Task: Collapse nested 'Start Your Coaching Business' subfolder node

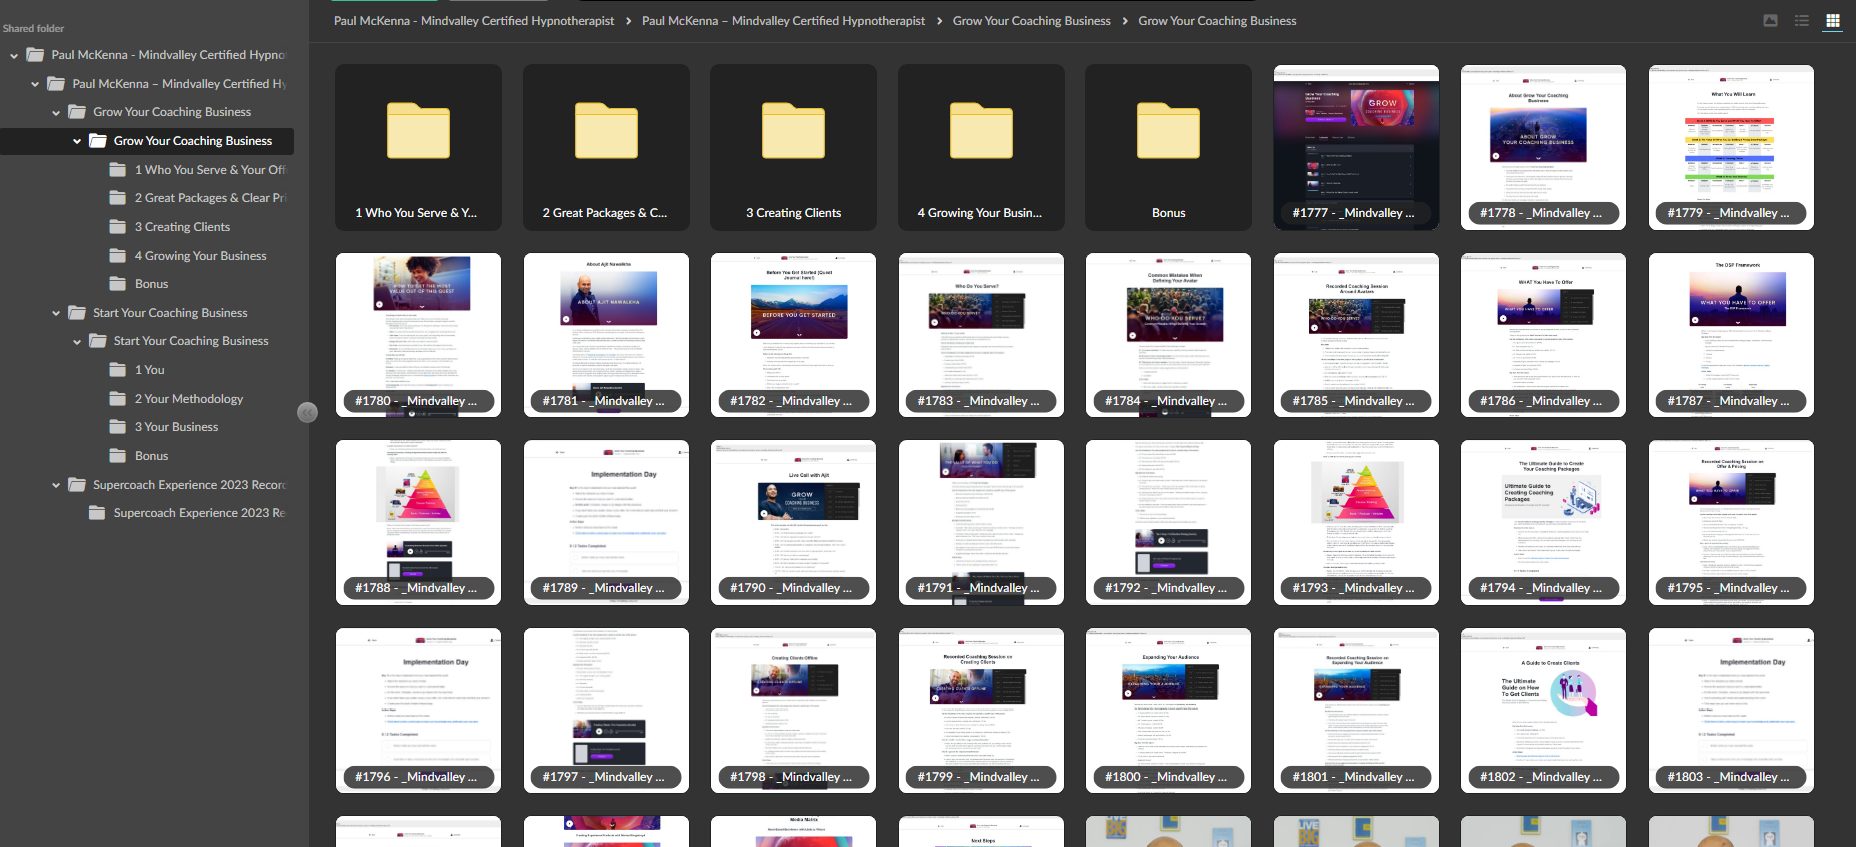Action: [77, 341]
